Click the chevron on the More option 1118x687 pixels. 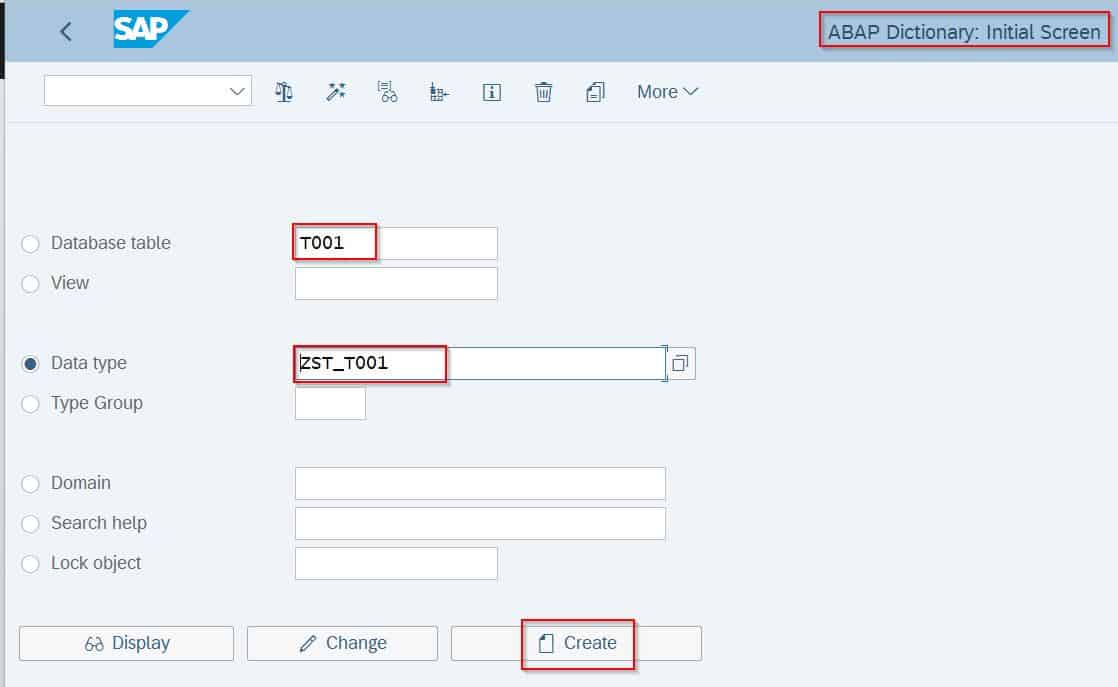pyautogui.click(x=693, y=91)
